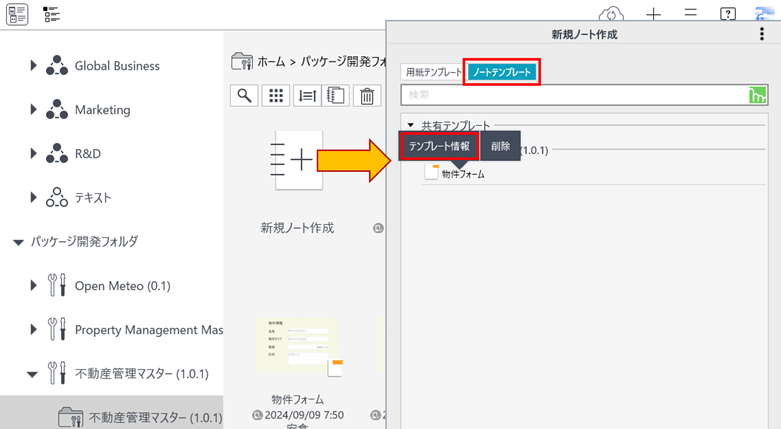Select Marketing label in tree

click(x=103, y=110)
